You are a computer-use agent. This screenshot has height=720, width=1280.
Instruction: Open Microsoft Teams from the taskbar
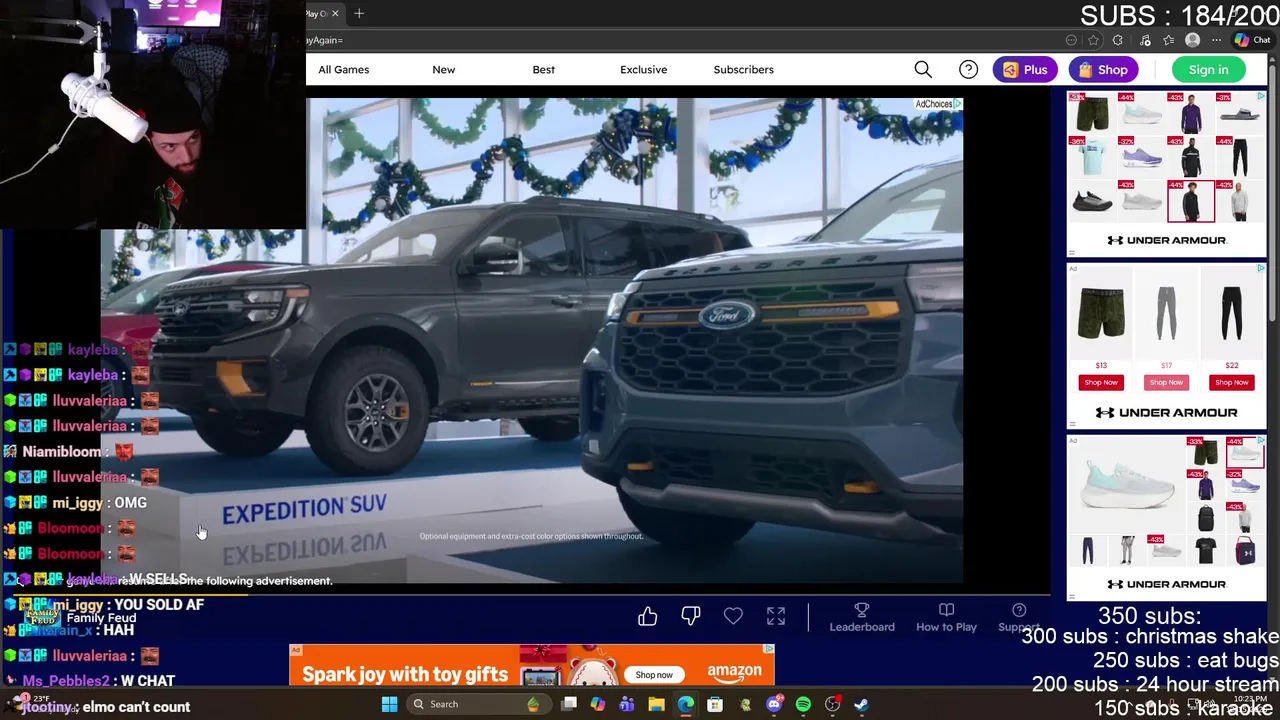627,704
